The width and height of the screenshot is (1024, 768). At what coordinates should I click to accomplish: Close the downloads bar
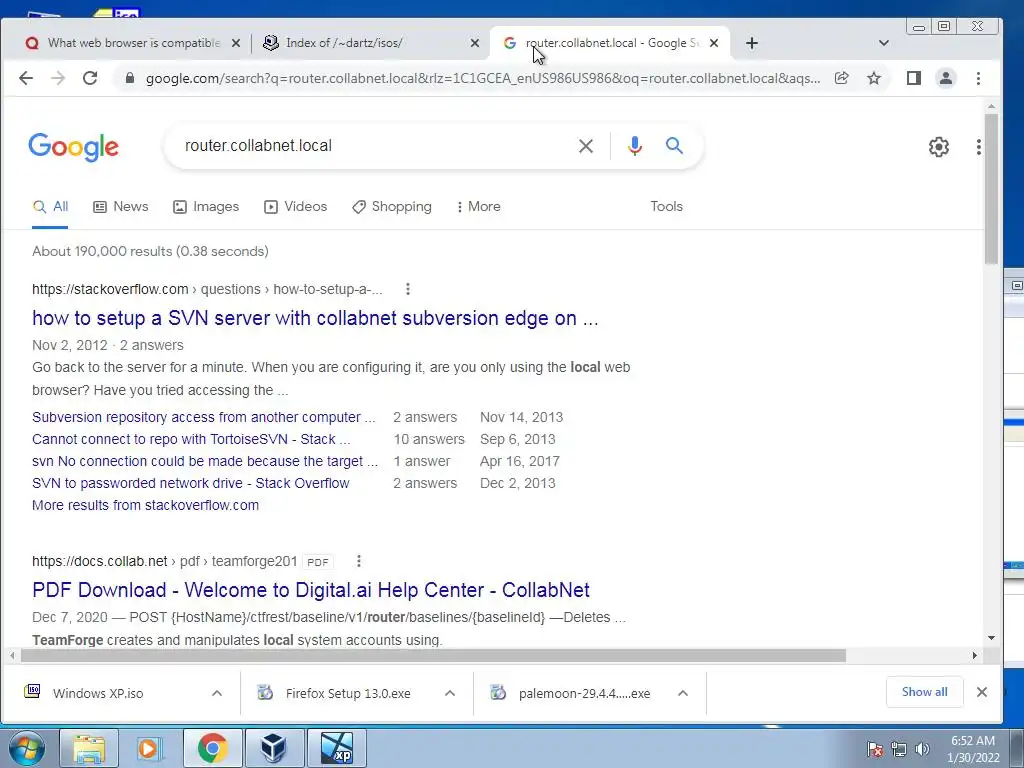coord(982,692)
